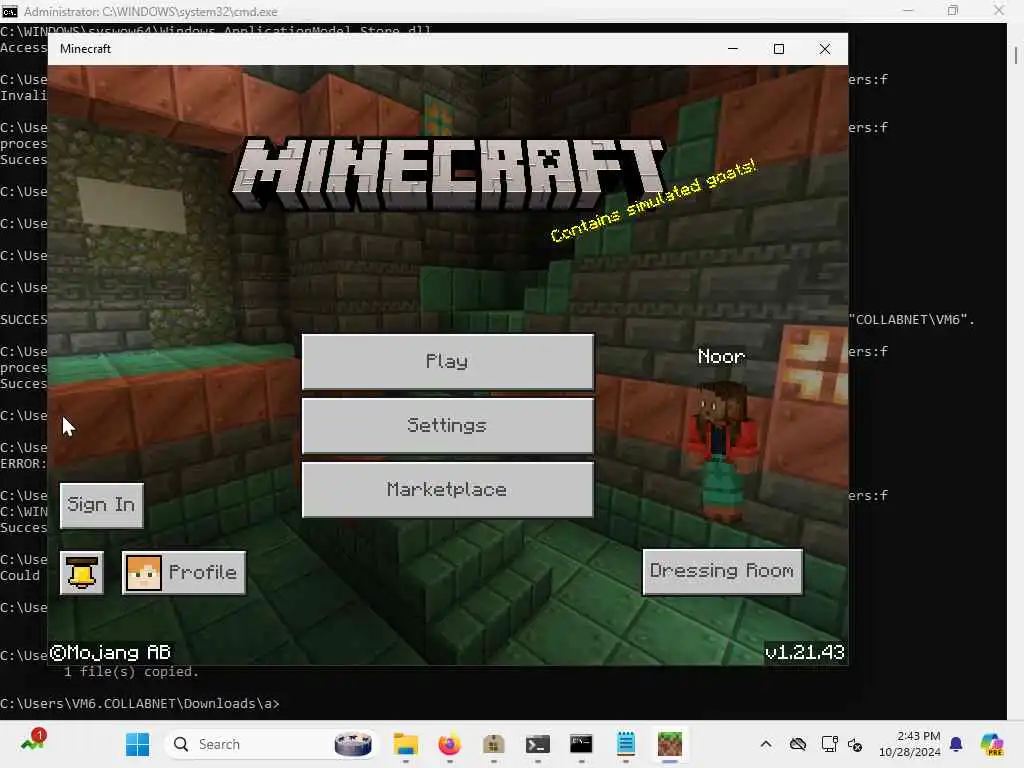
Task: Open the Profile button
Action: (x=184, y=573)
